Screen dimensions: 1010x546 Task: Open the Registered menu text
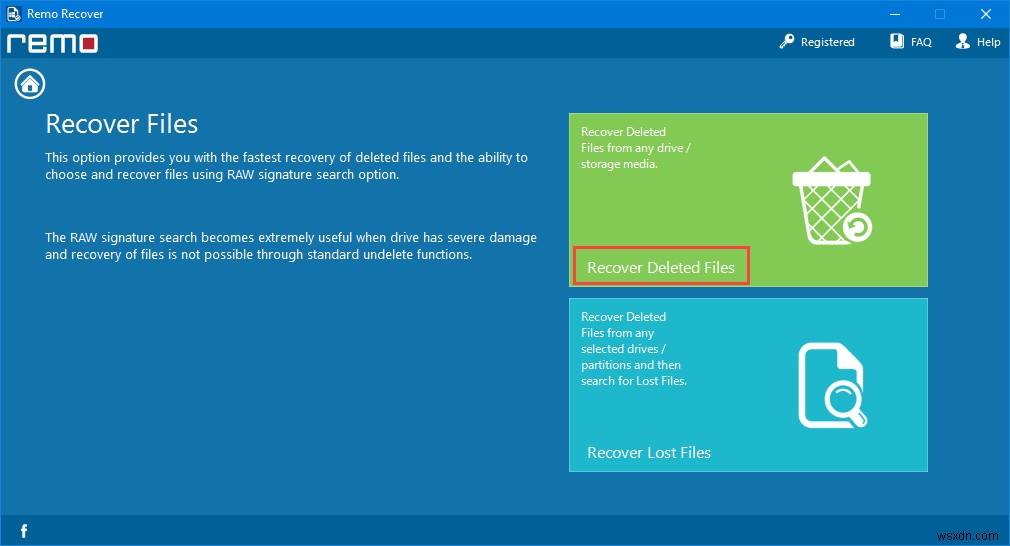click(828, 42)
